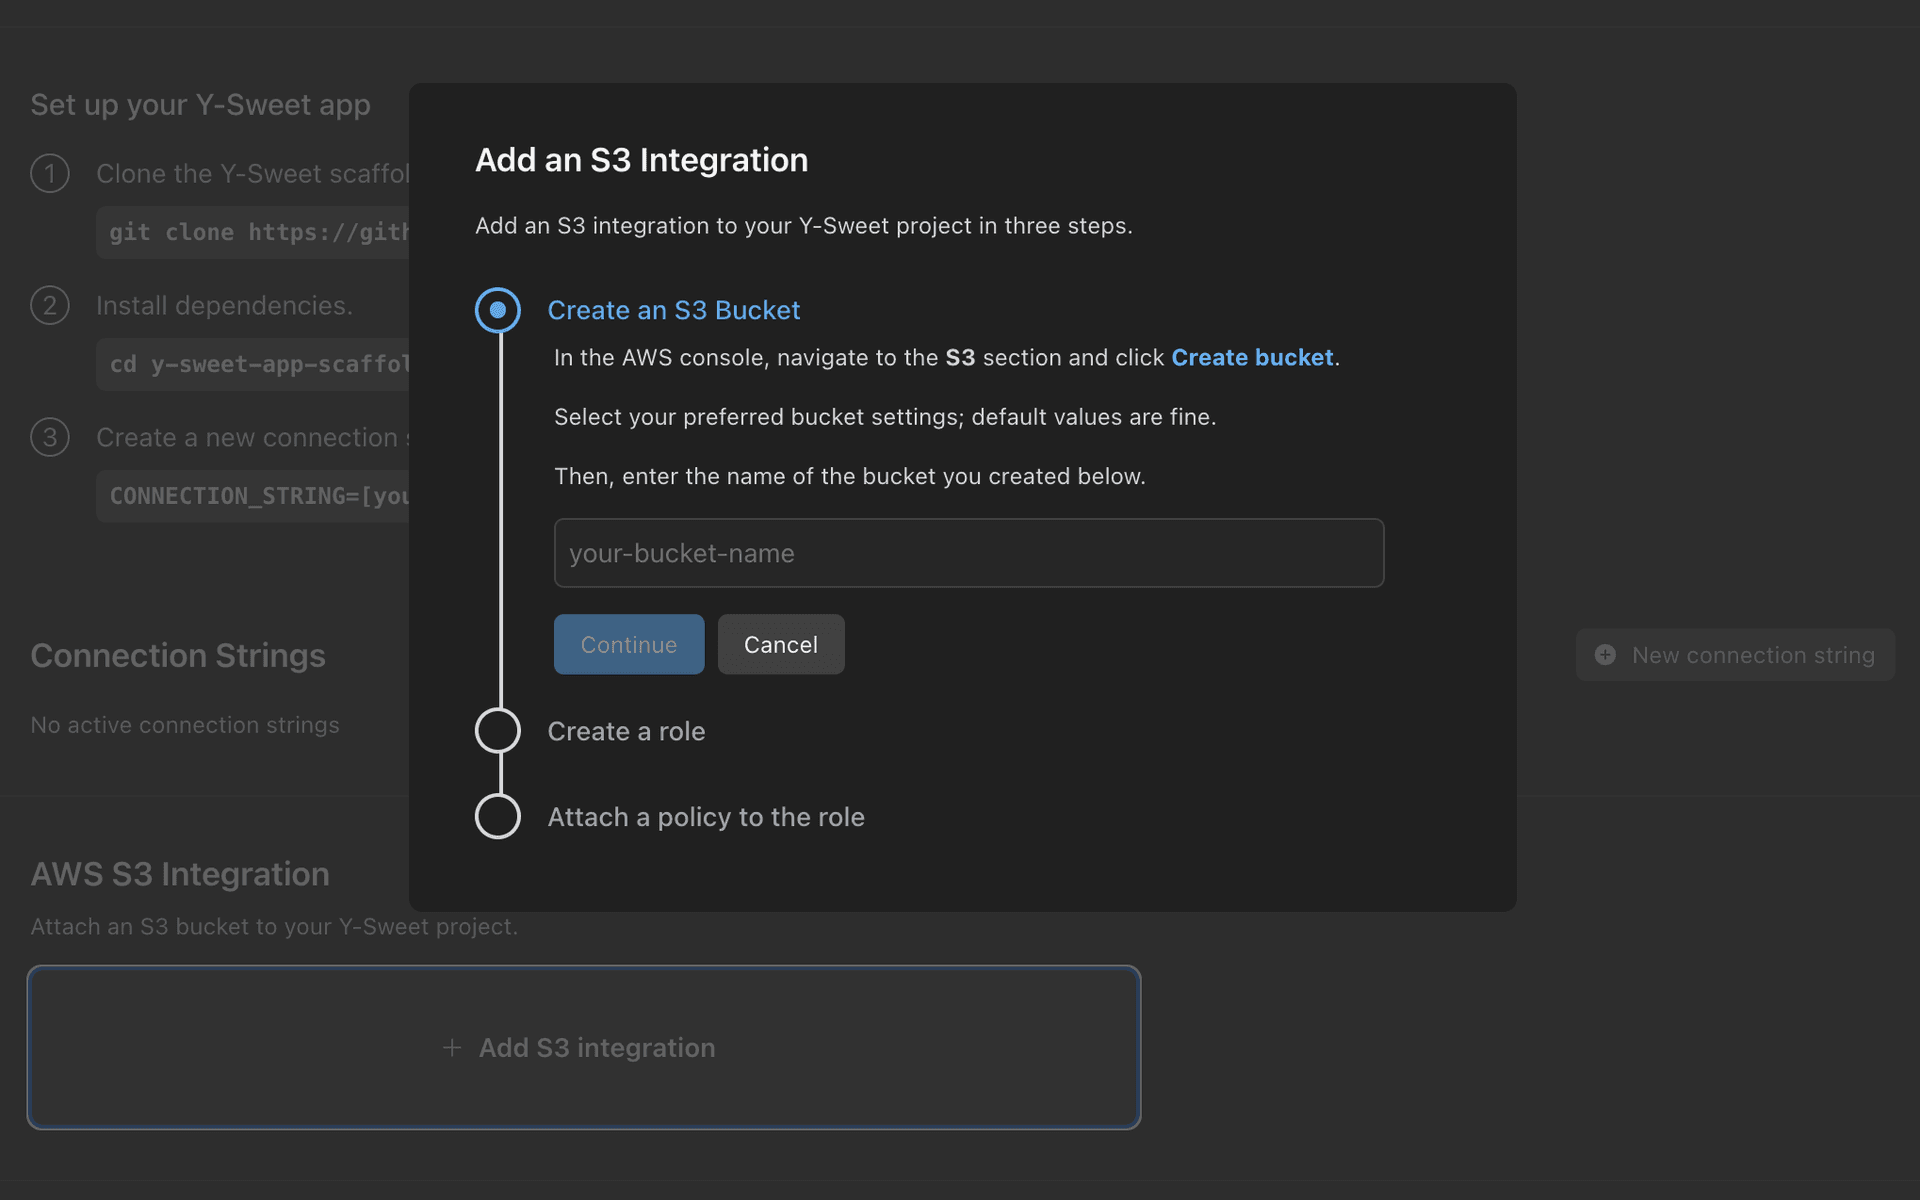Image resolution: width=1920 pixels, height=1200 pixels.
Task: Click Attach an S3 bucket description text
Action: (x=274, y=926)
